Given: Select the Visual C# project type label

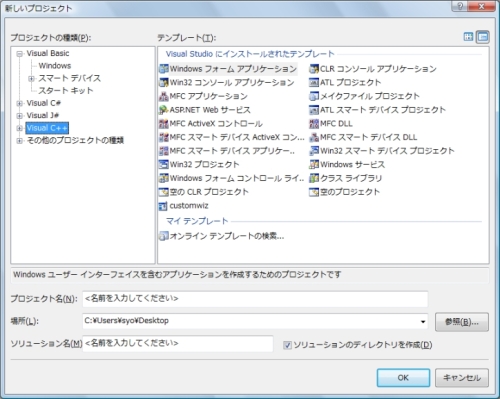Looking at the screenshot, I should [43, 103].
